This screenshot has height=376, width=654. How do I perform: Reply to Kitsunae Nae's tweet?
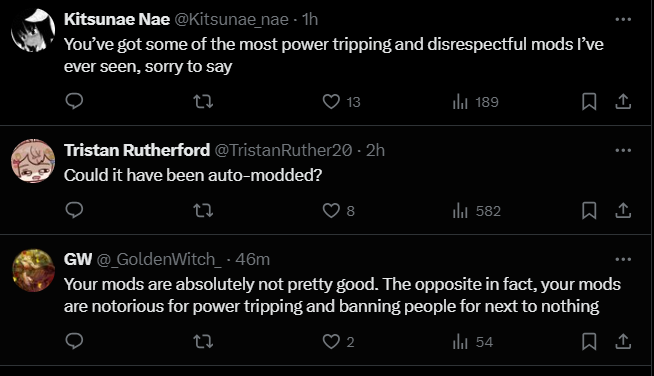75,101
